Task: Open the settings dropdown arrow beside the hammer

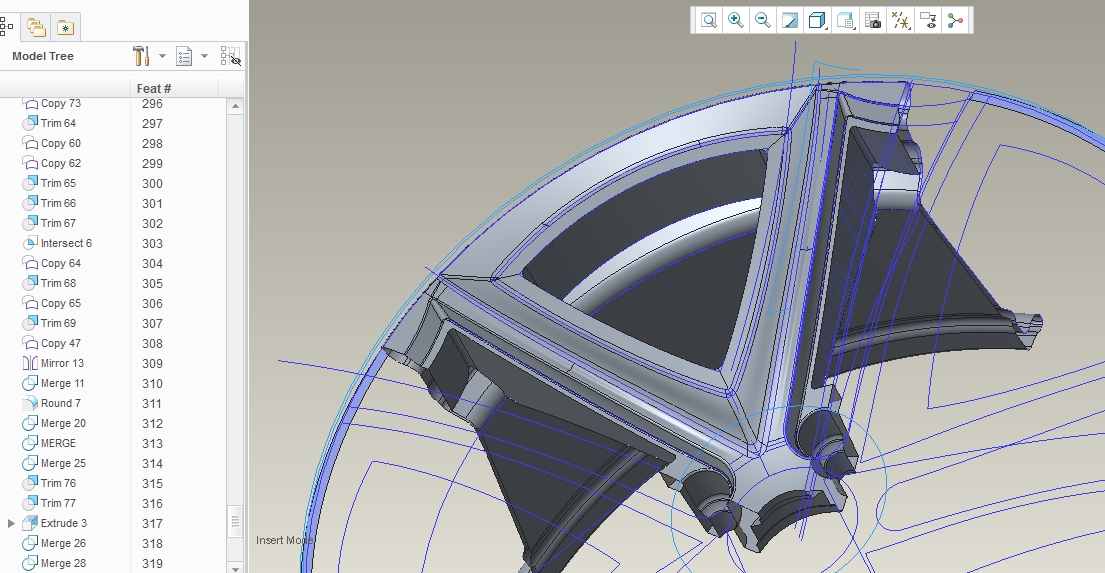Action: tap(162, 56)
